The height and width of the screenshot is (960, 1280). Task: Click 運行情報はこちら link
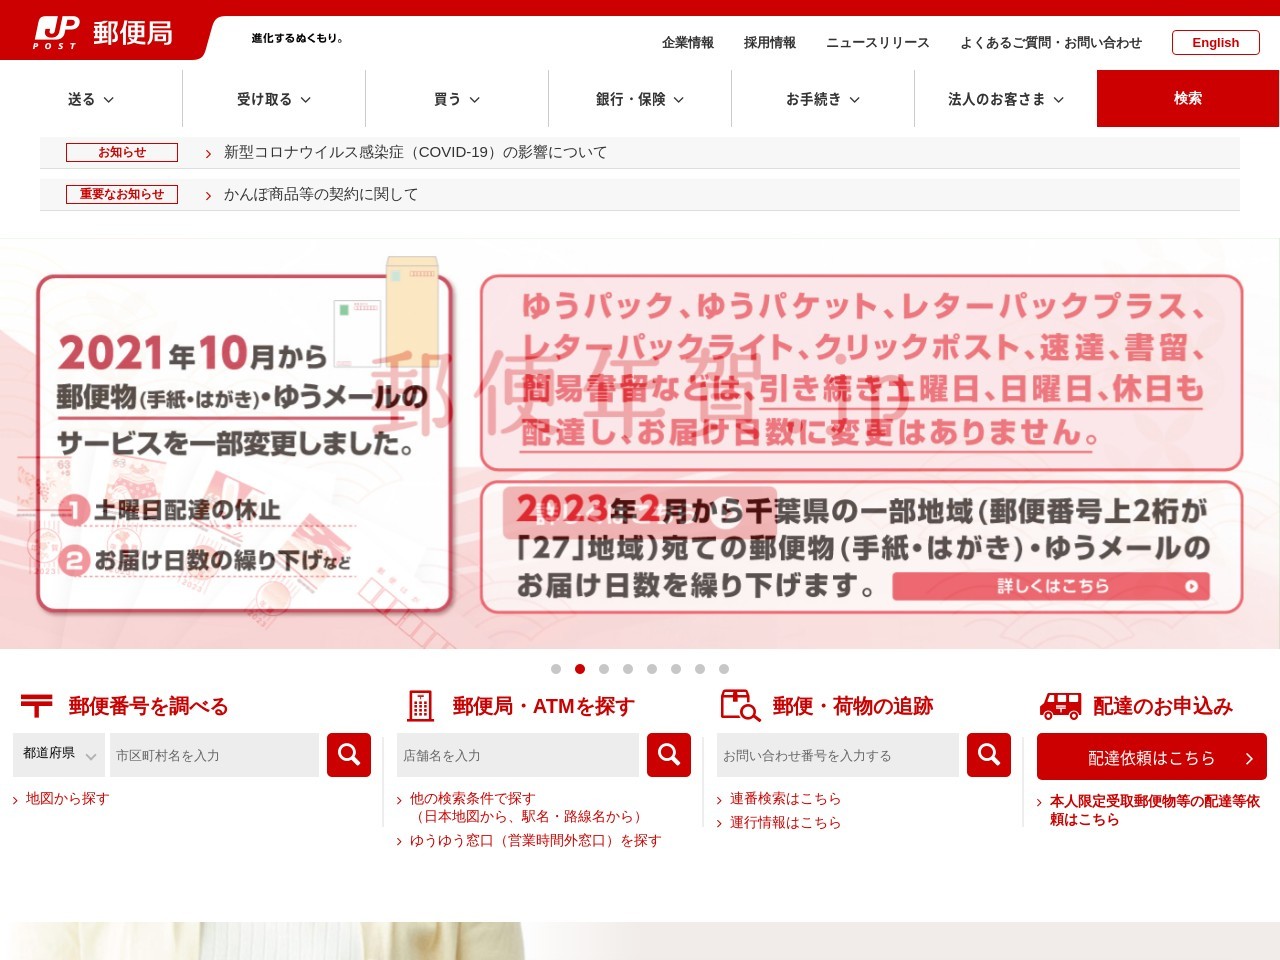(x=785, y=823)
